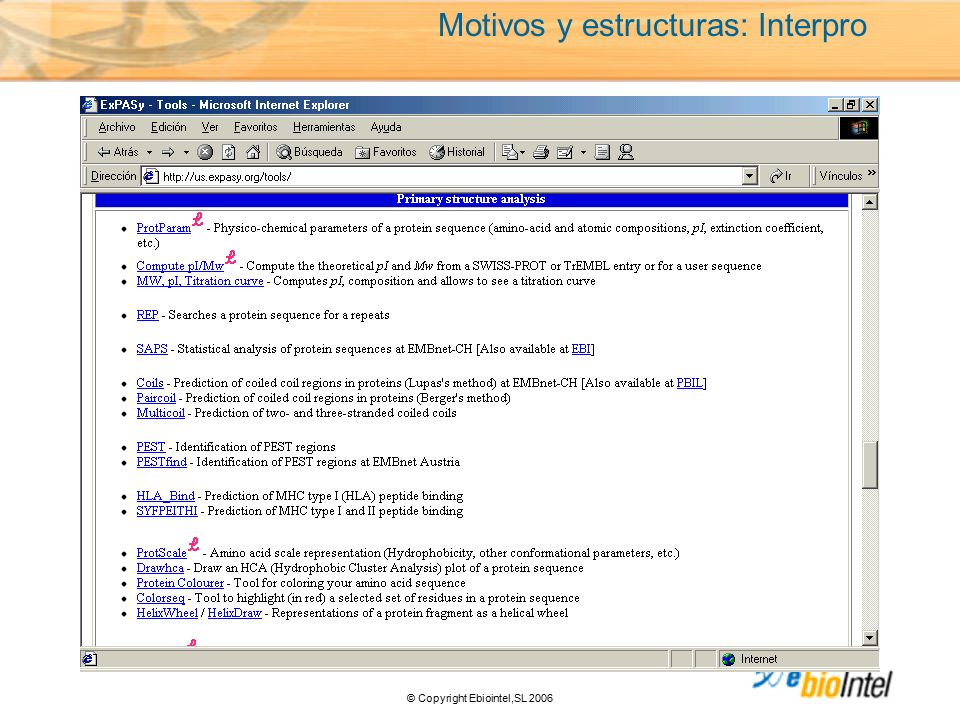Print the page with the printer icon

[541, 152]
